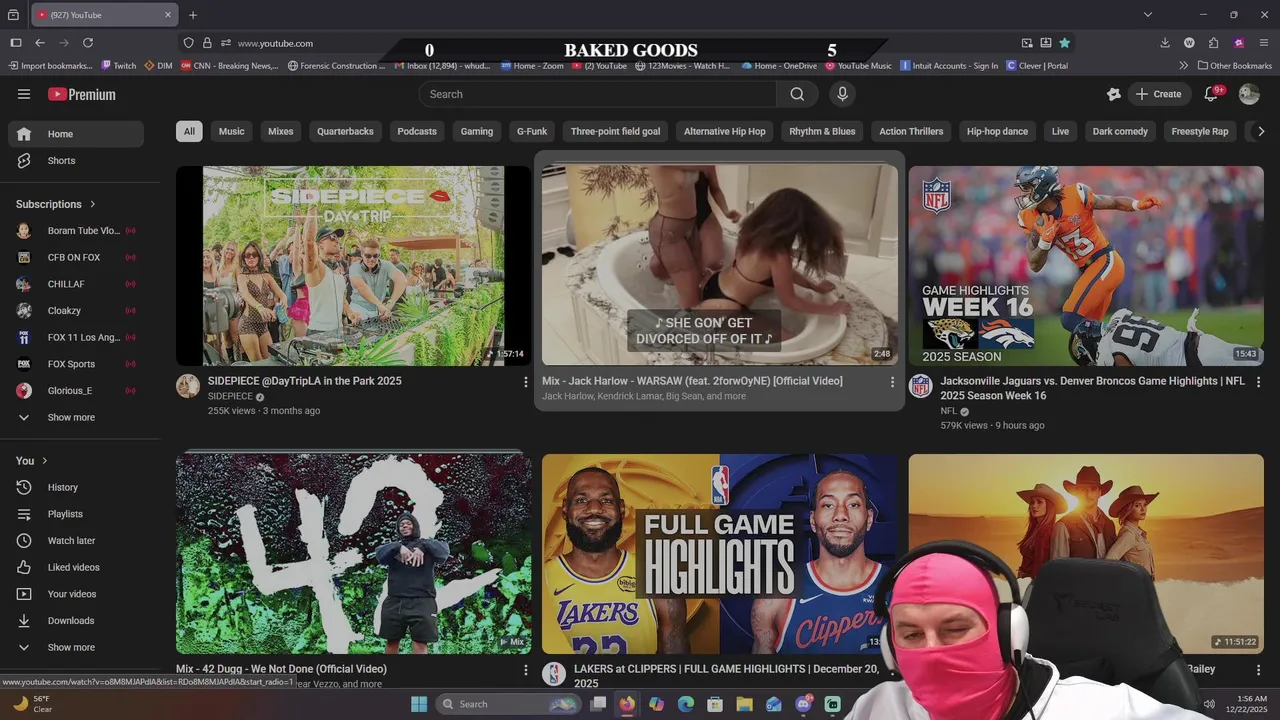Click the search magnifier button
The height and width of the screenshot is (720, 1280).
click(x=797, y=94)
